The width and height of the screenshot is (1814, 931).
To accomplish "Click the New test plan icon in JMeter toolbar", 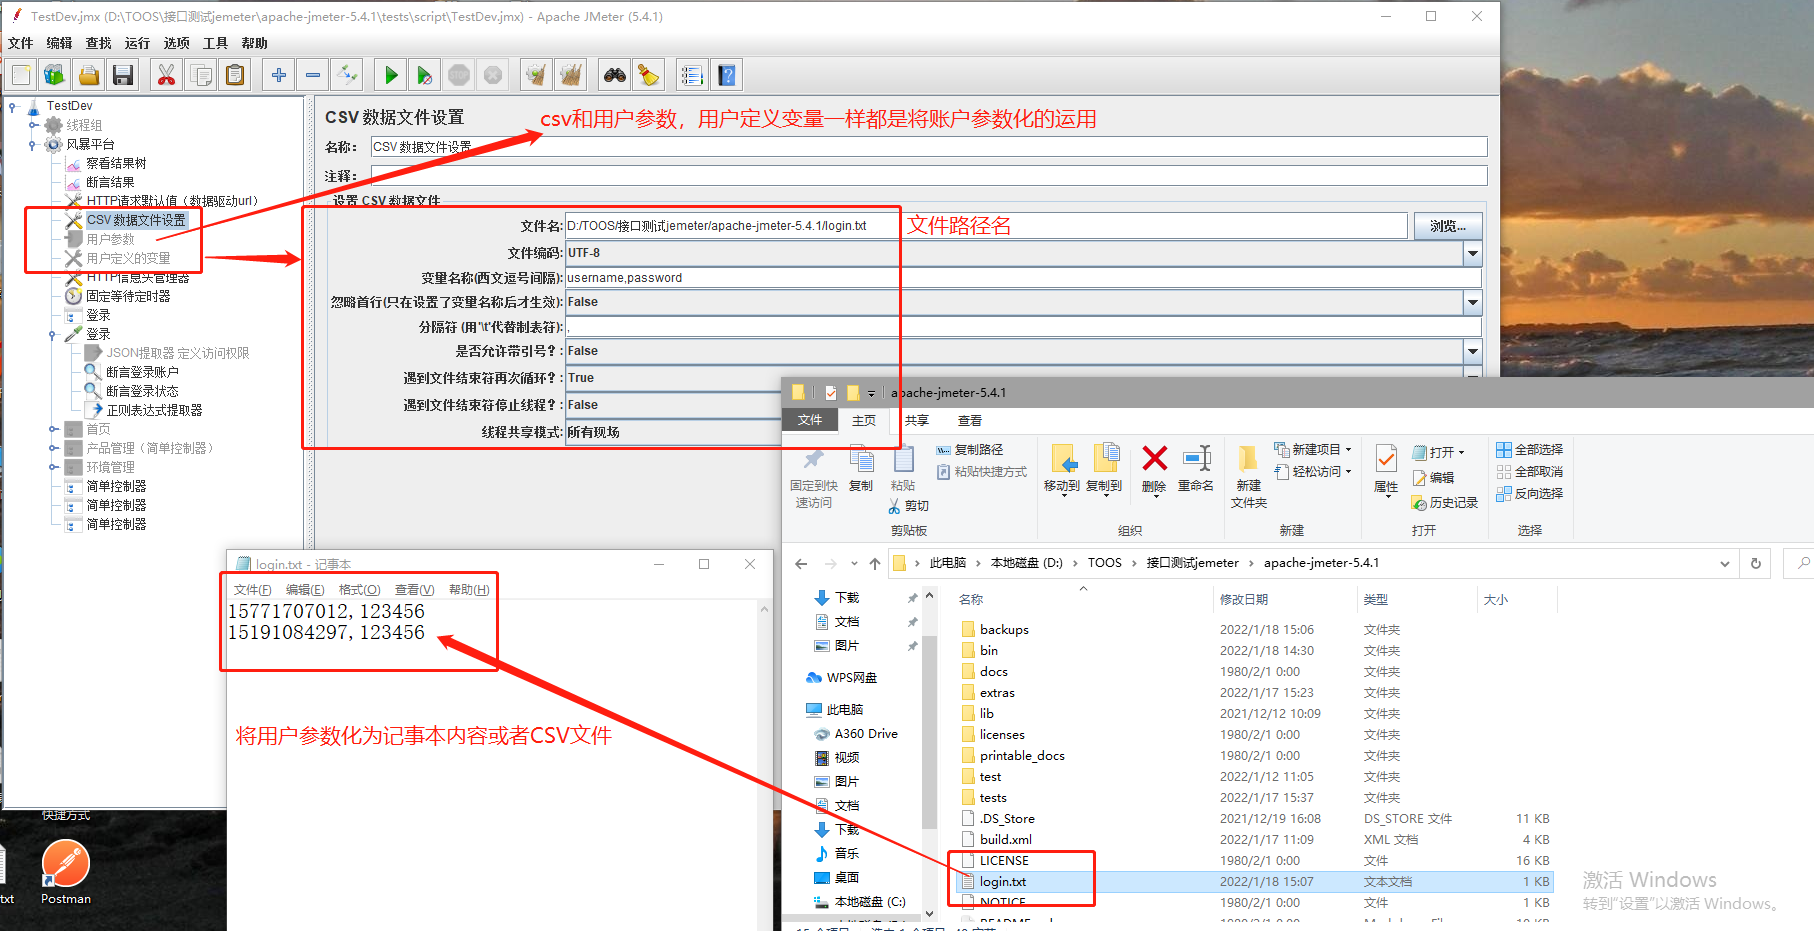I will (x=21, y=75).
